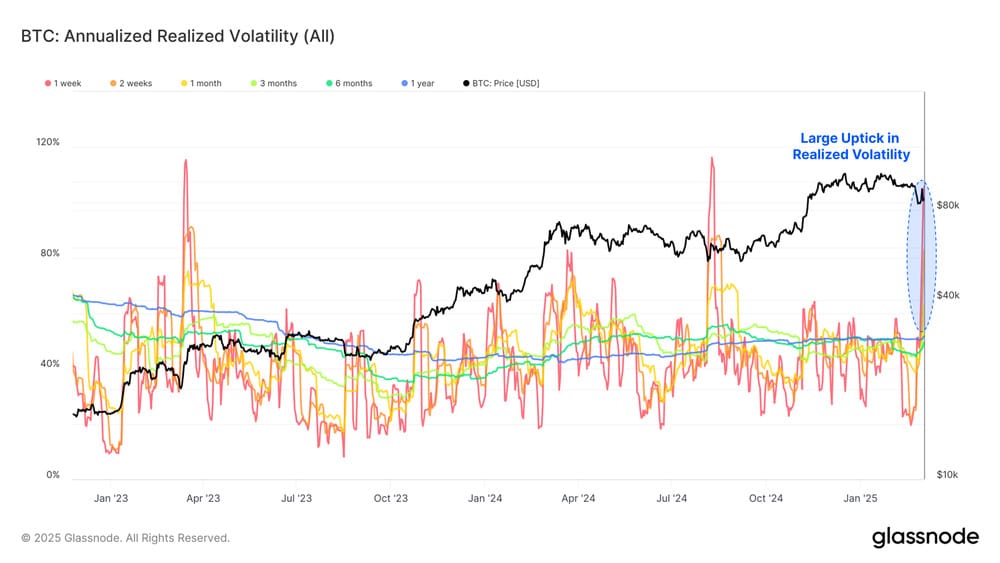Click the 120% y-axis label

coord(48,142)
